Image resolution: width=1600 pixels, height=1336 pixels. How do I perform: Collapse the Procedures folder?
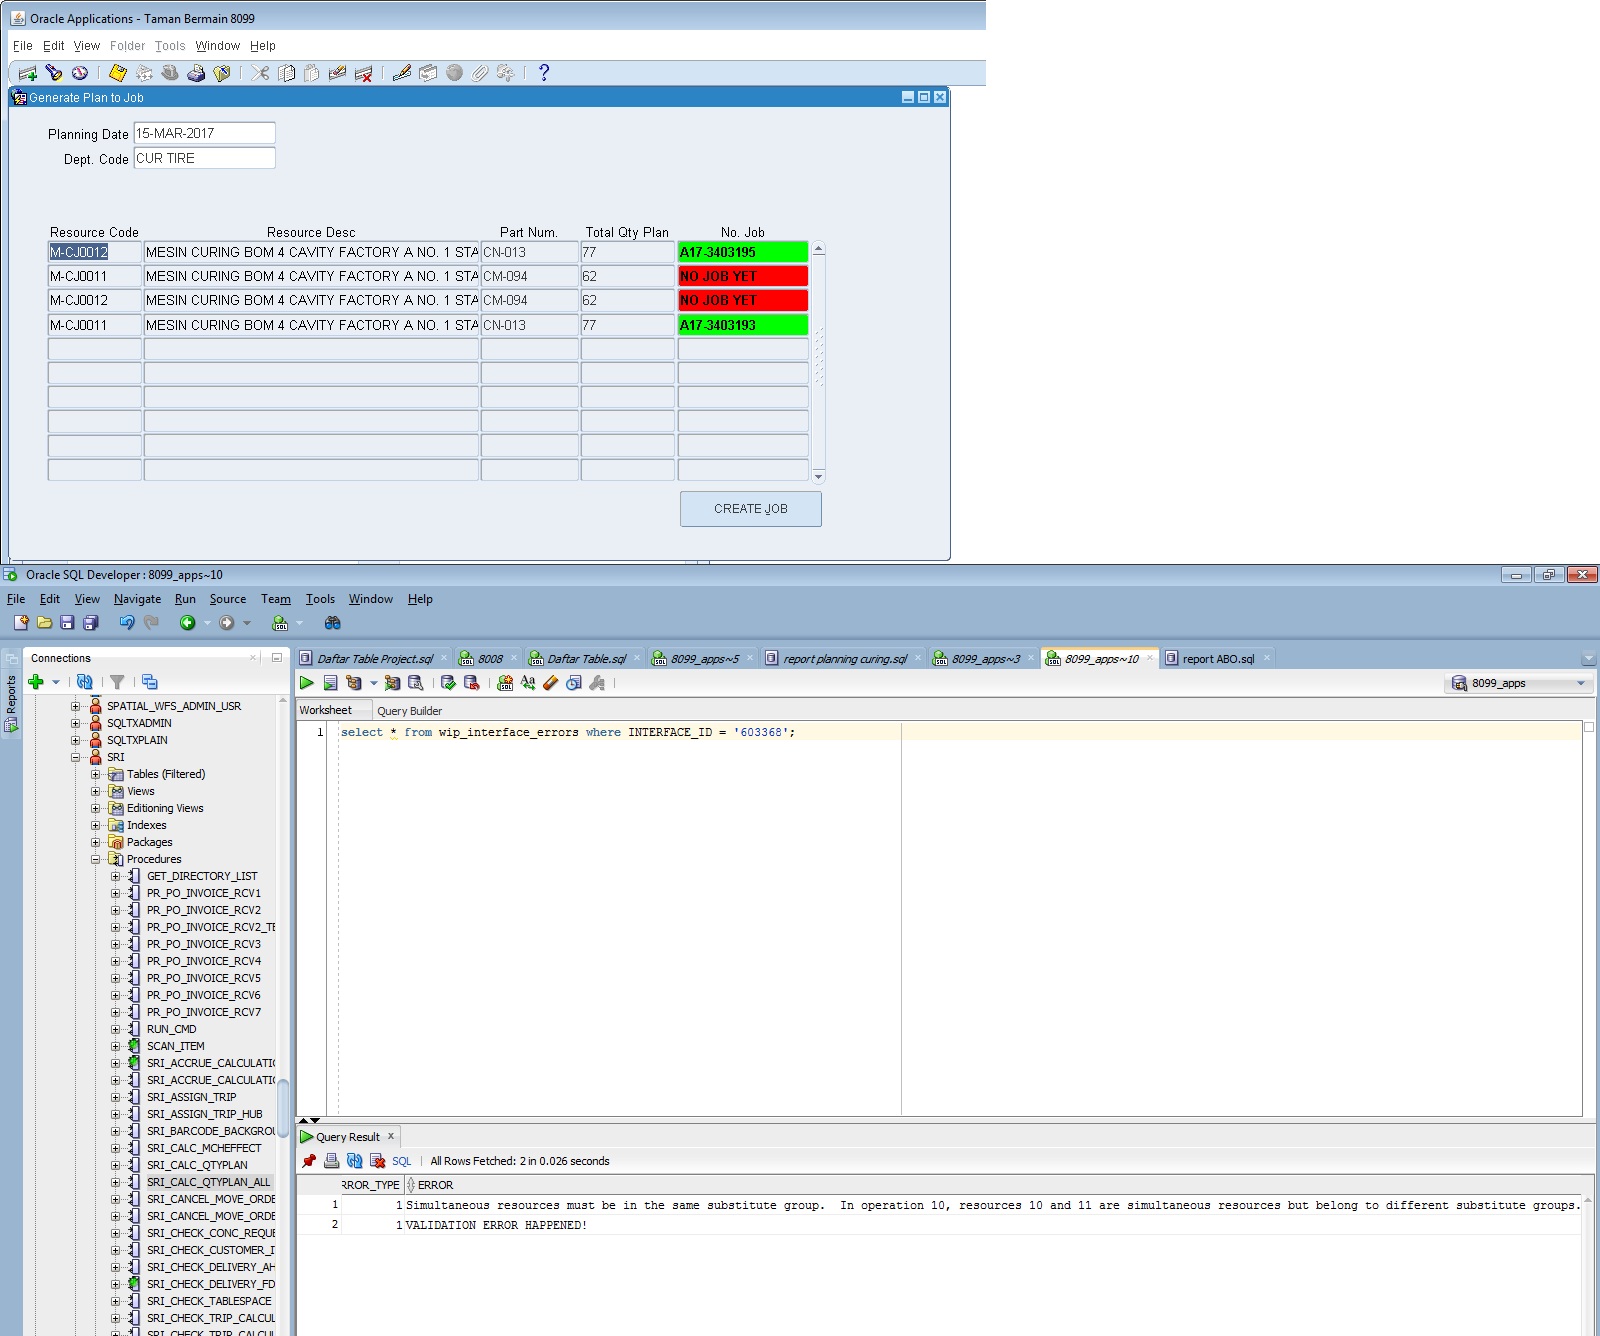tap(95, 859)
